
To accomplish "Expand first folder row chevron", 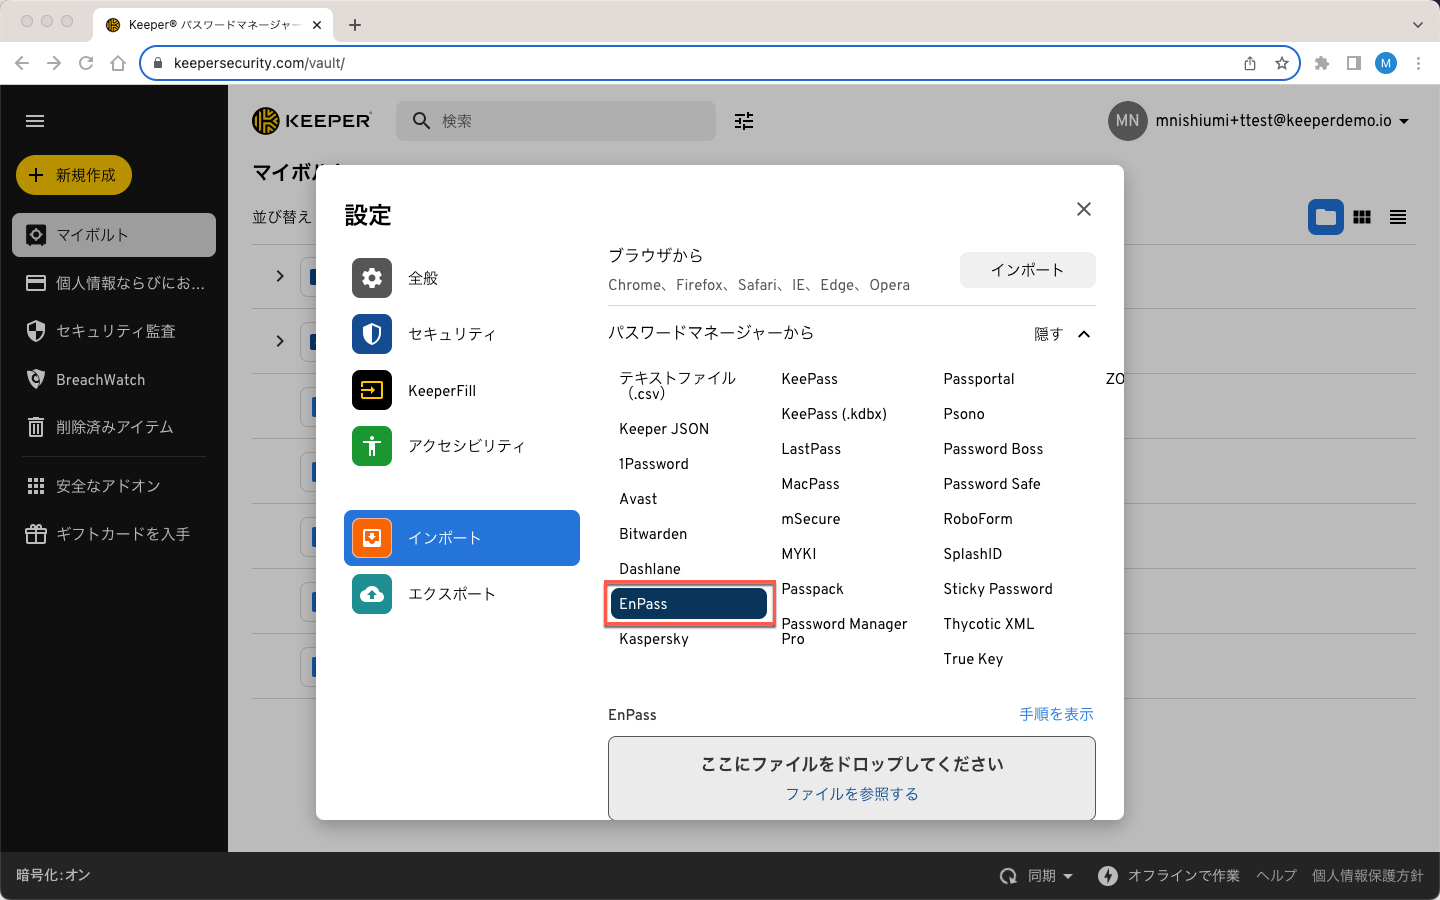I will tap(280, 276).
